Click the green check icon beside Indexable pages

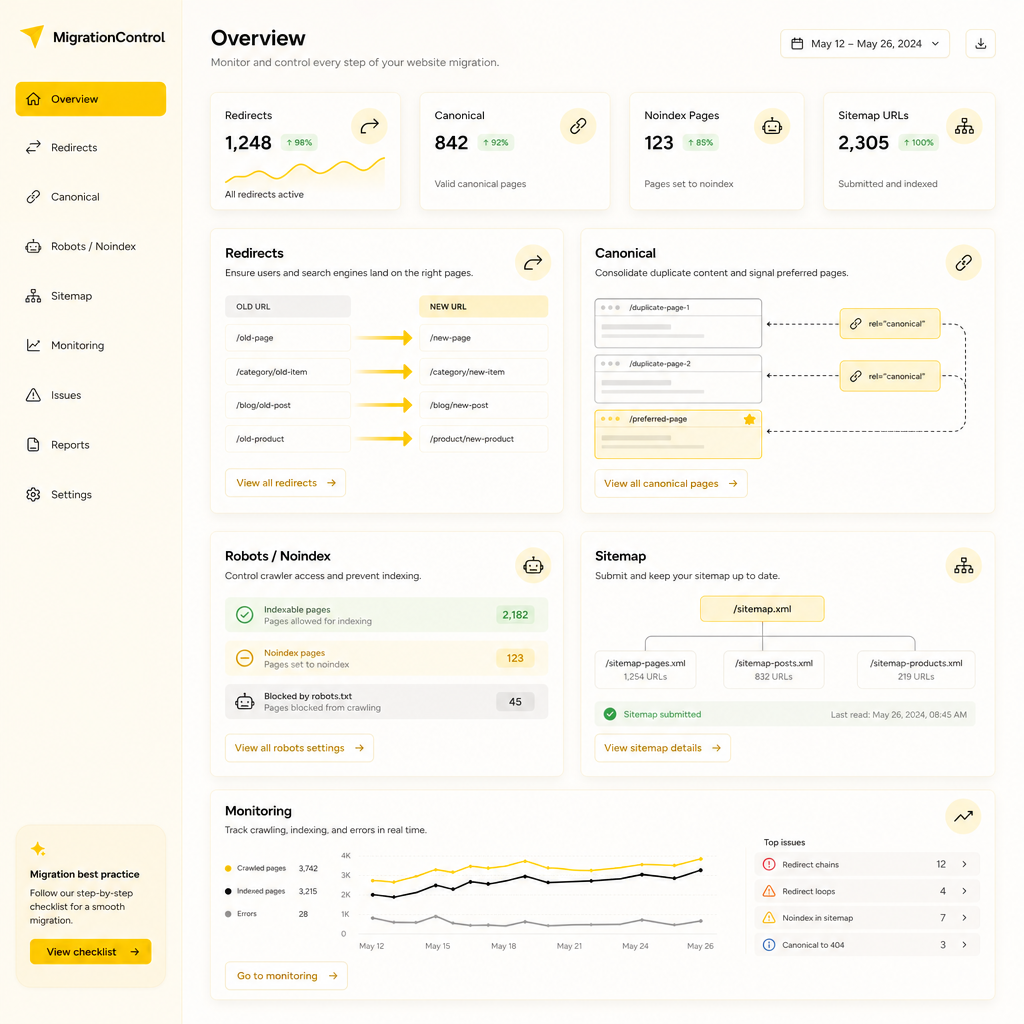click(x=244, y=615)
